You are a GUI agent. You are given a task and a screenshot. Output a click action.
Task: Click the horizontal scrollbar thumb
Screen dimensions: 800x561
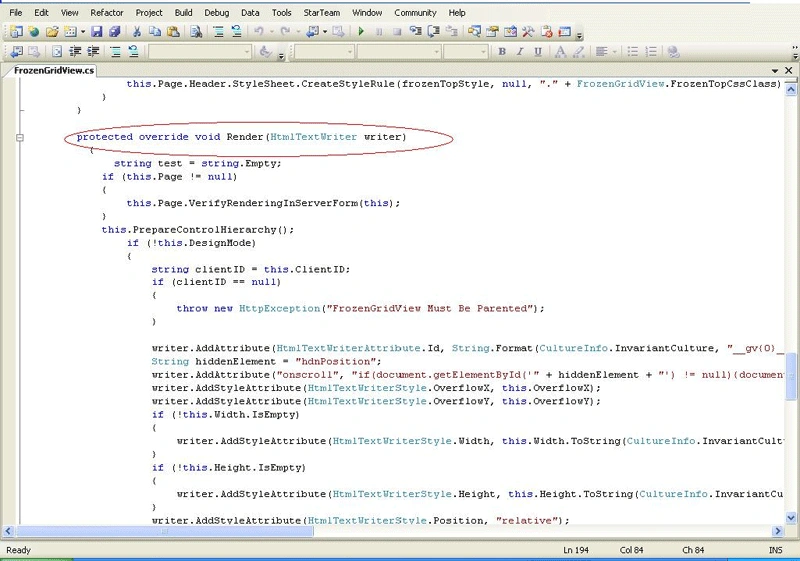(164, 531)
